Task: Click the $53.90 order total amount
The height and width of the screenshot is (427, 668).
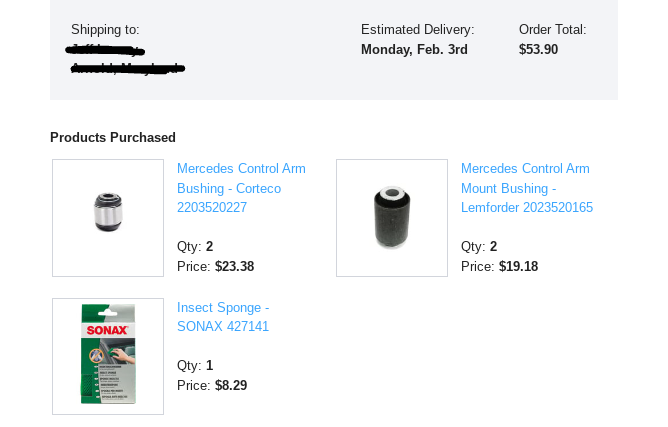Action: (539, 49)
